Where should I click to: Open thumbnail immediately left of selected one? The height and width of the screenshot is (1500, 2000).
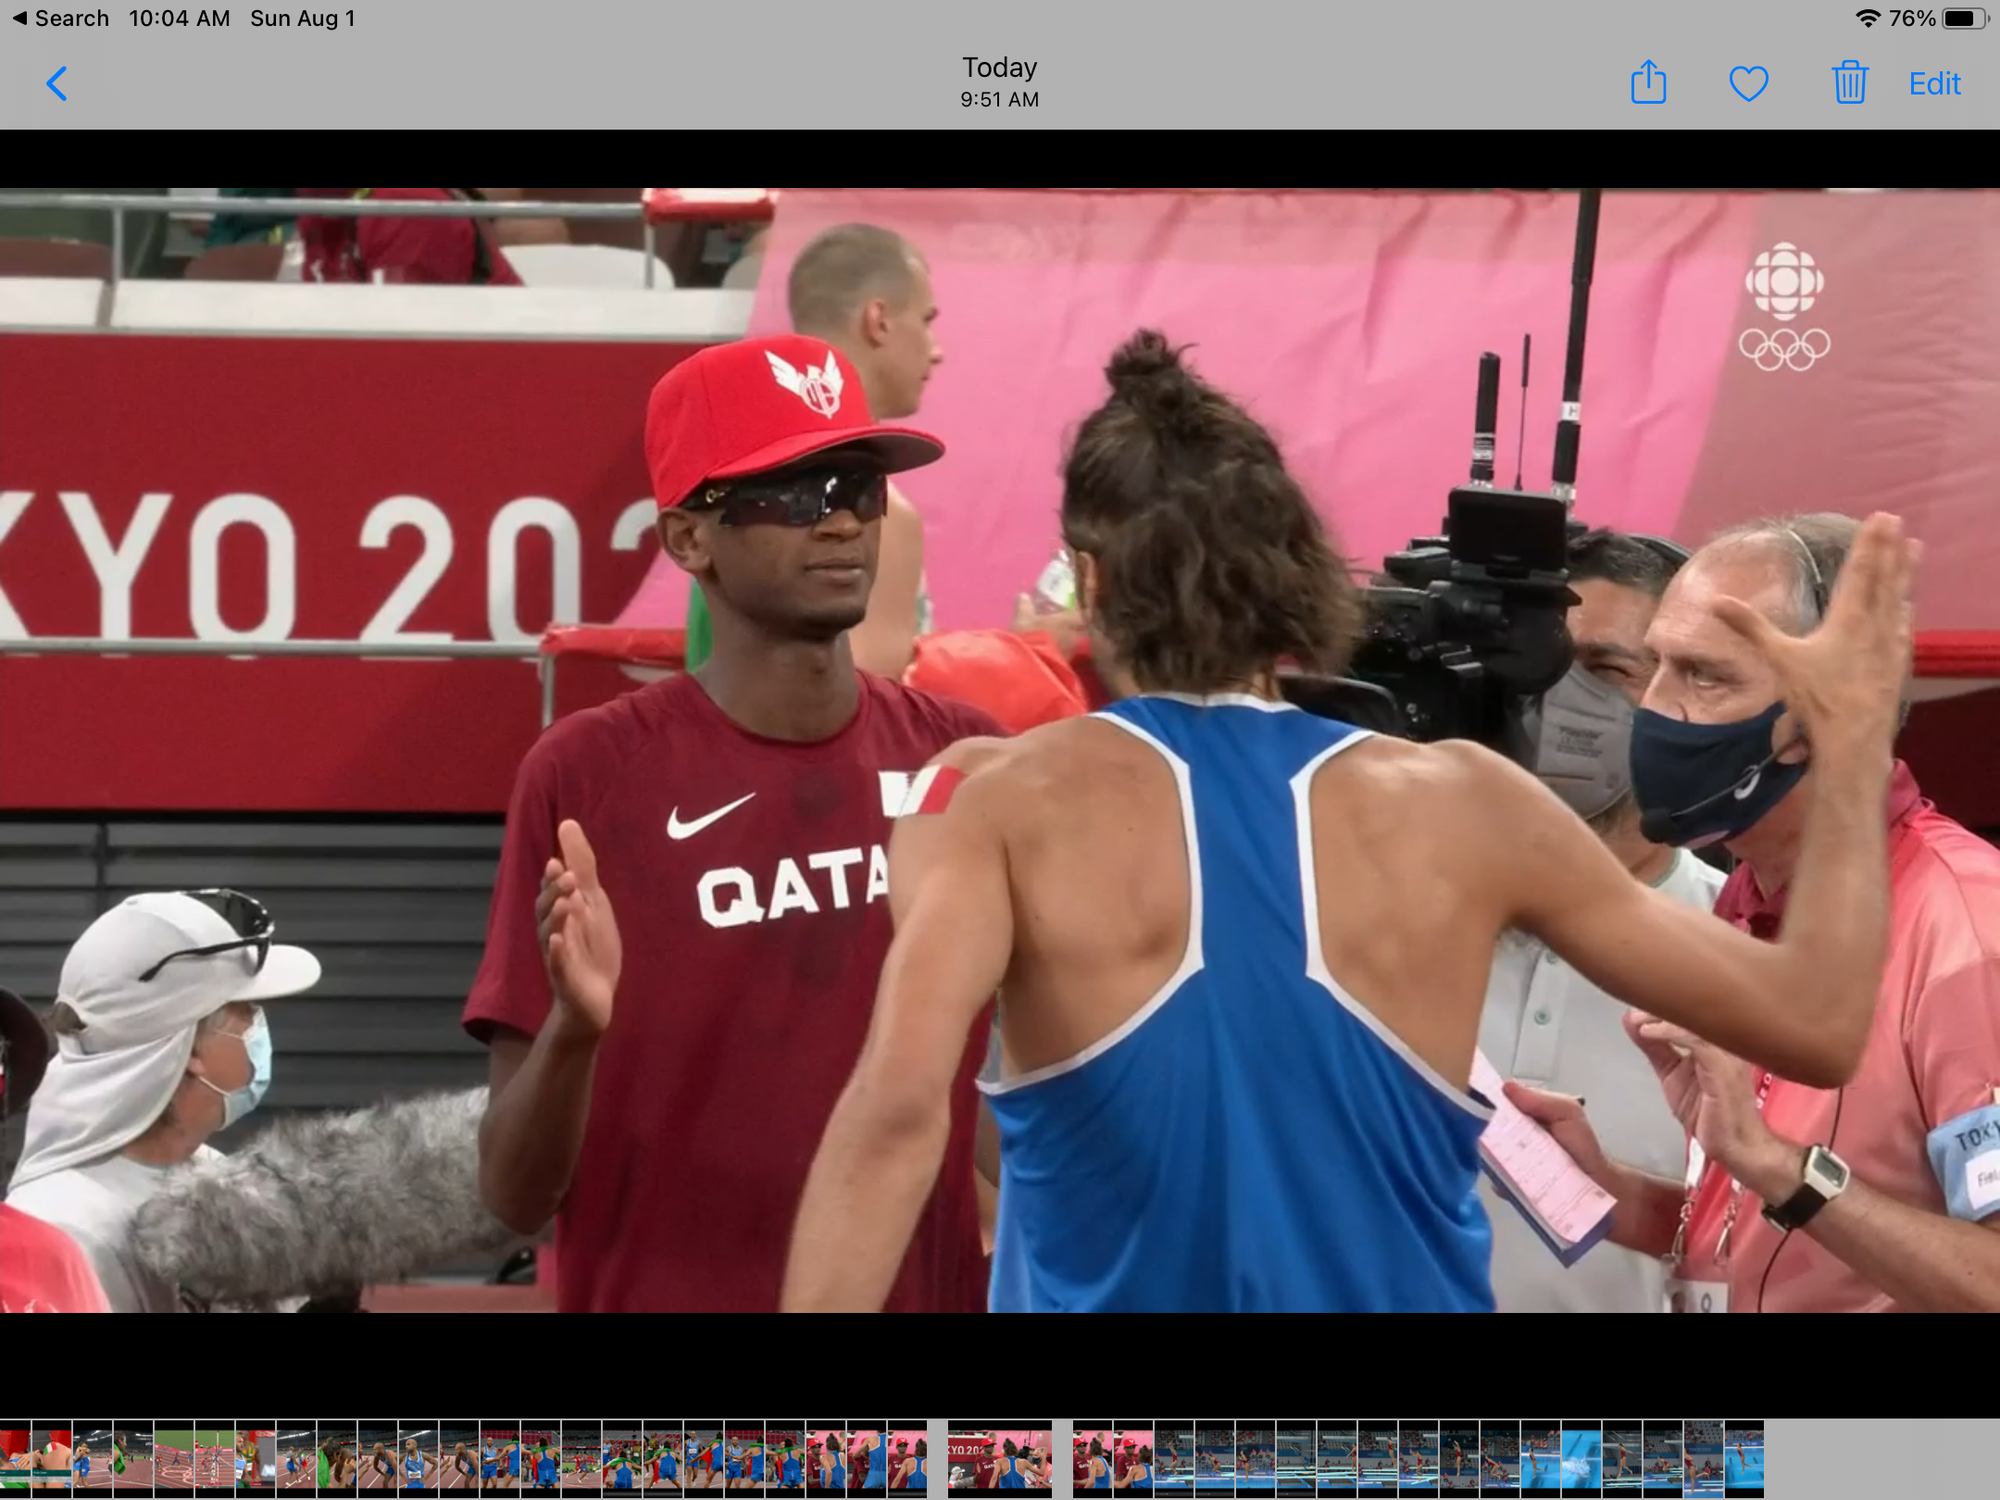pos(907,1458)
